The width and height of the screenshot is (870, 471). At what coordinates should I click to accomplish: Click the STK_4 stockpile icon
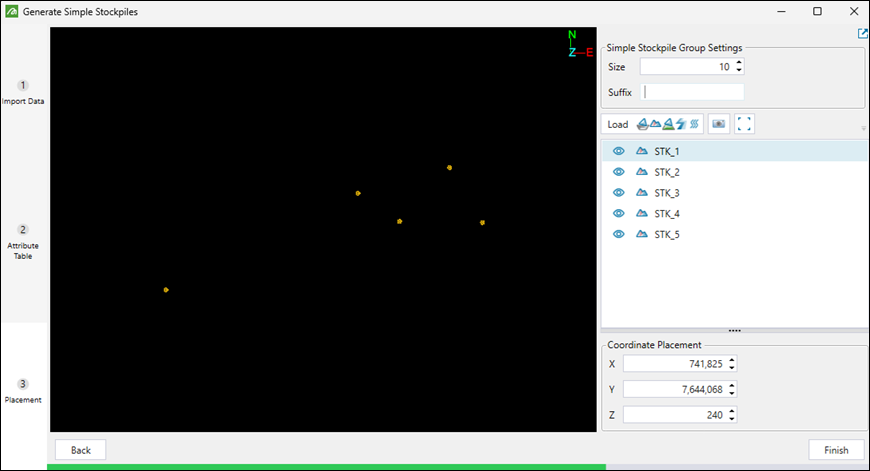(642, 214)
